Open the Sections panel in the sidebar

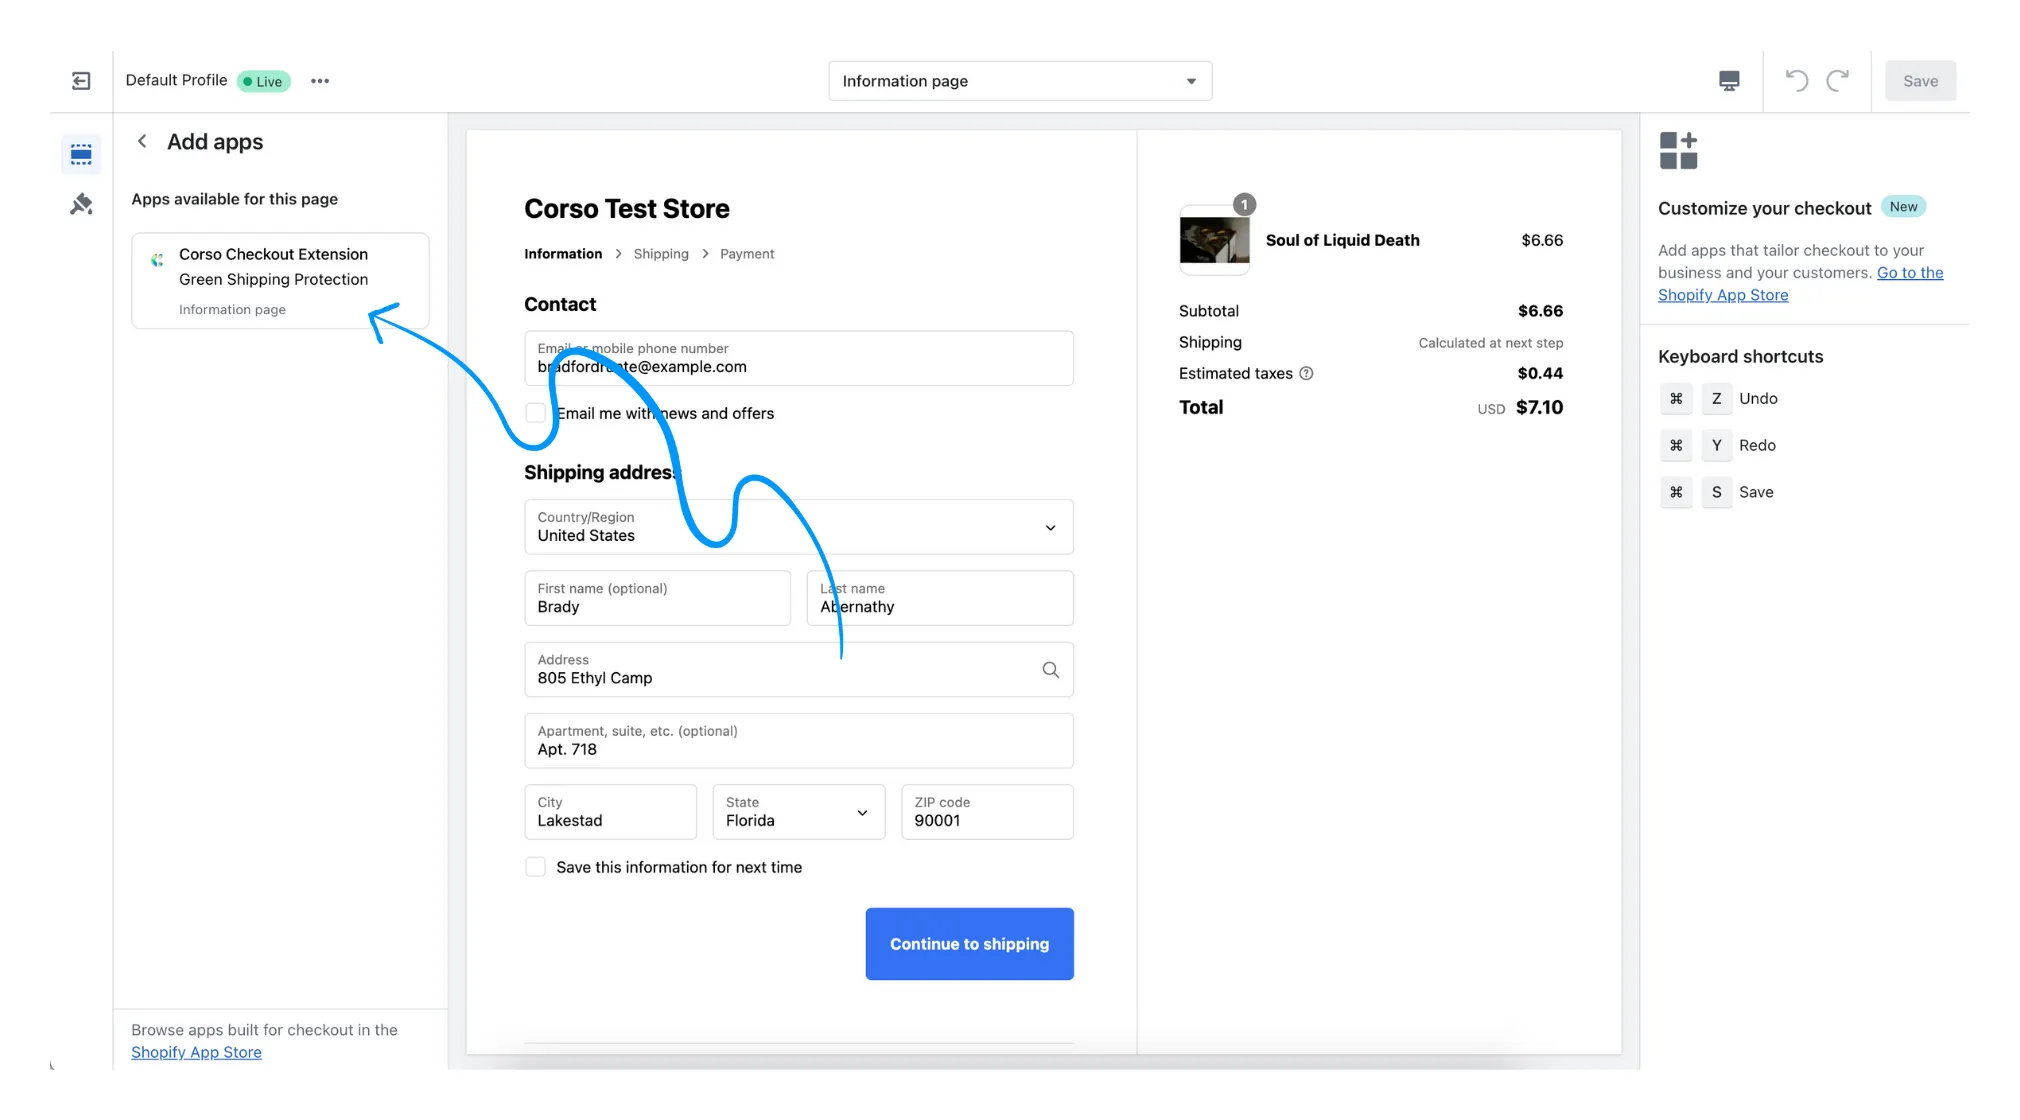(x=81, y=153)
